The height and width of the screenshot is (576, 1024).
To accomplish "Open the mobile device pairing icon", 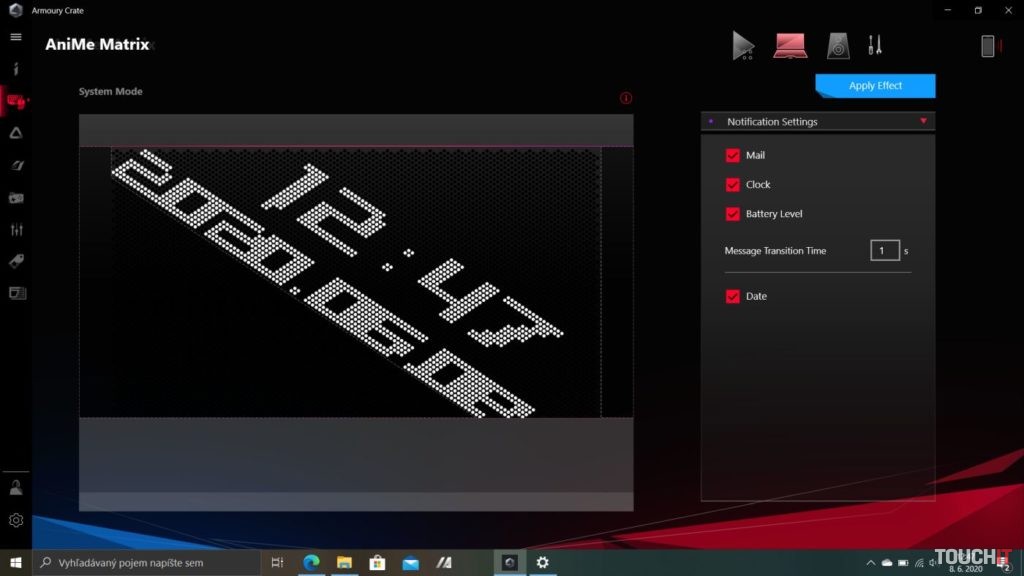I will [990, 45].
